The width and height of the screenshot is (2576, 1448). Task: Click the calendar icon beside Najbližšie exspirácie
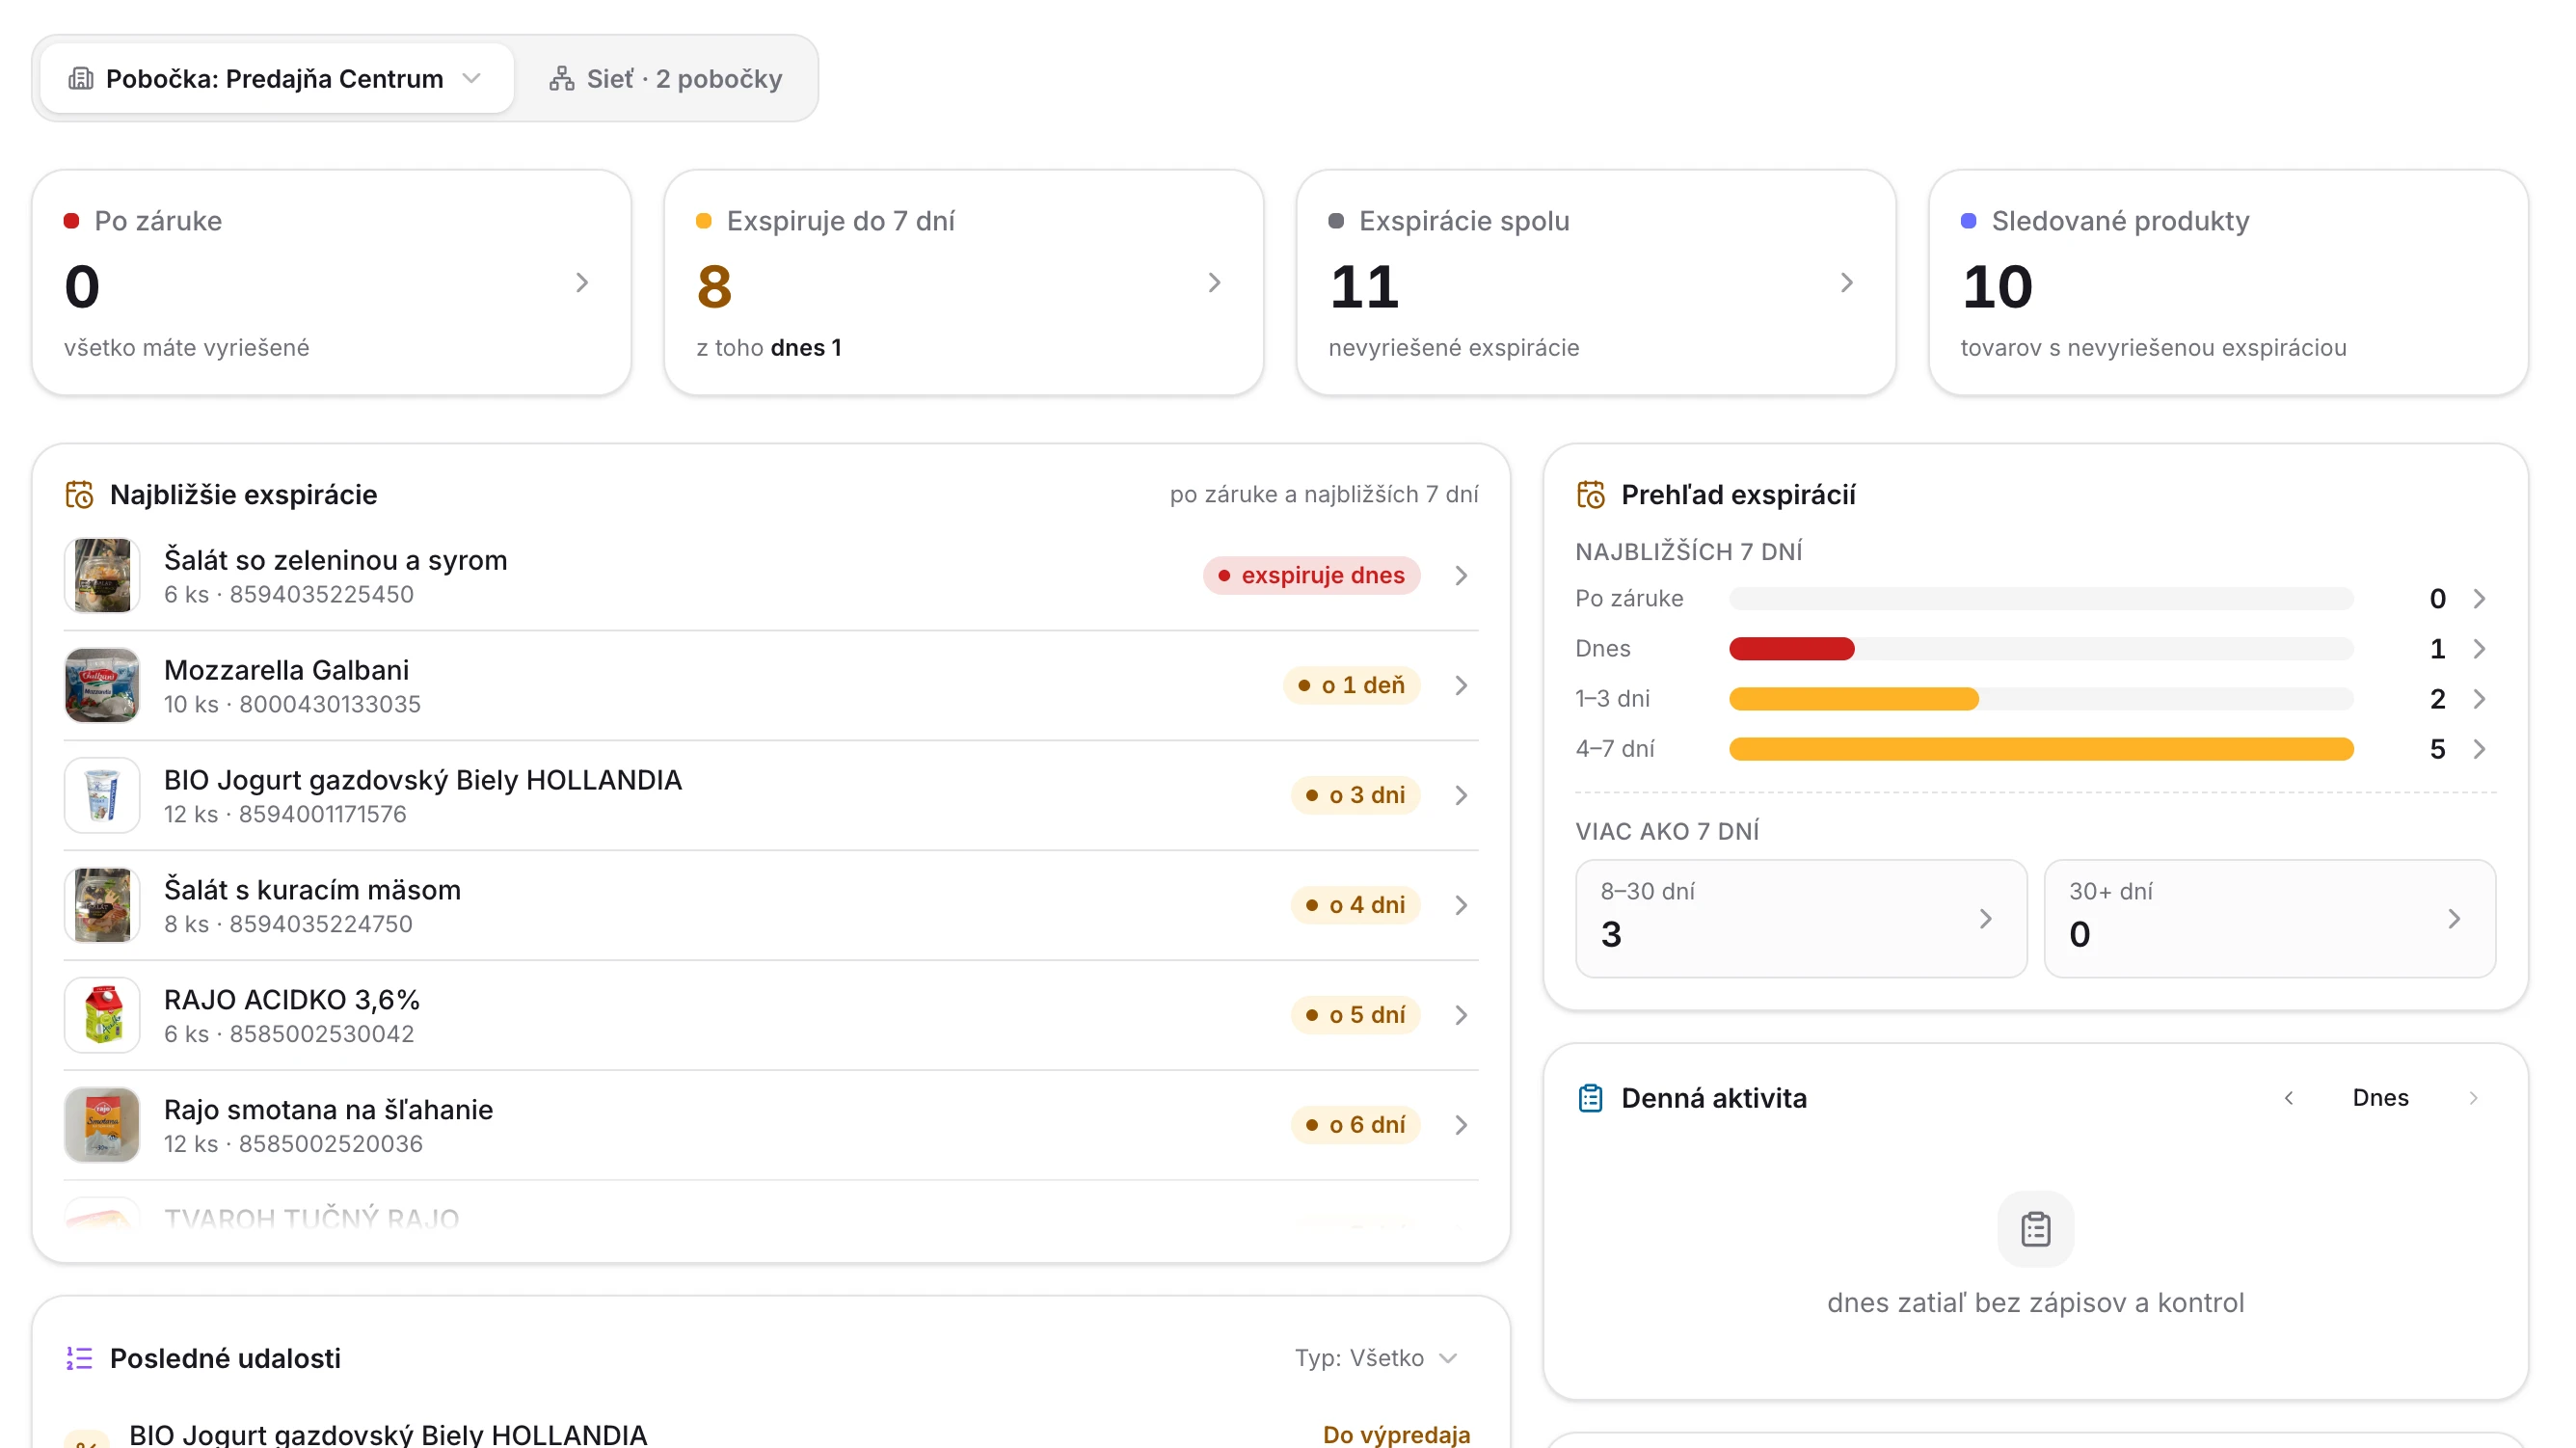click(x=79, y=494)
